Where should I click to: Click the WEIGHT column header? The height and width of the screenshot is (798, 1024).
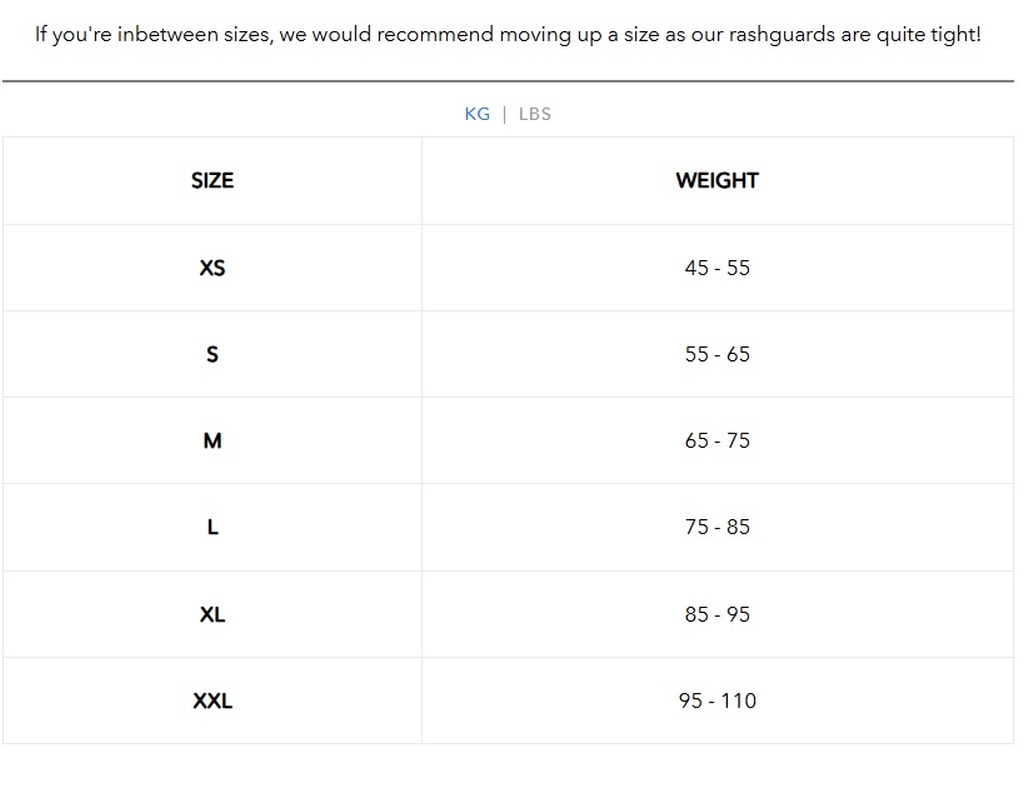pyautogui.click(x=717, y=181)
